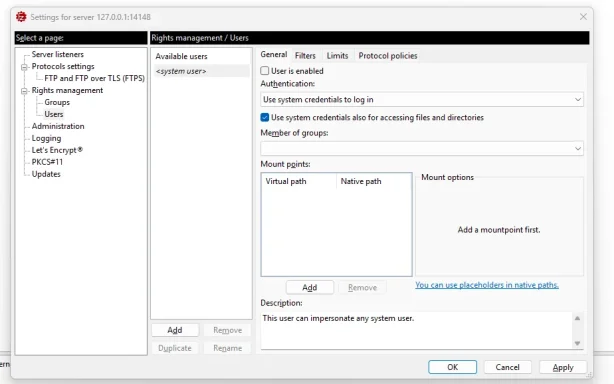The height and width of the screenshot is (384, 614).
Task: Click the Virtual path column header
Action: click(298, 181)
